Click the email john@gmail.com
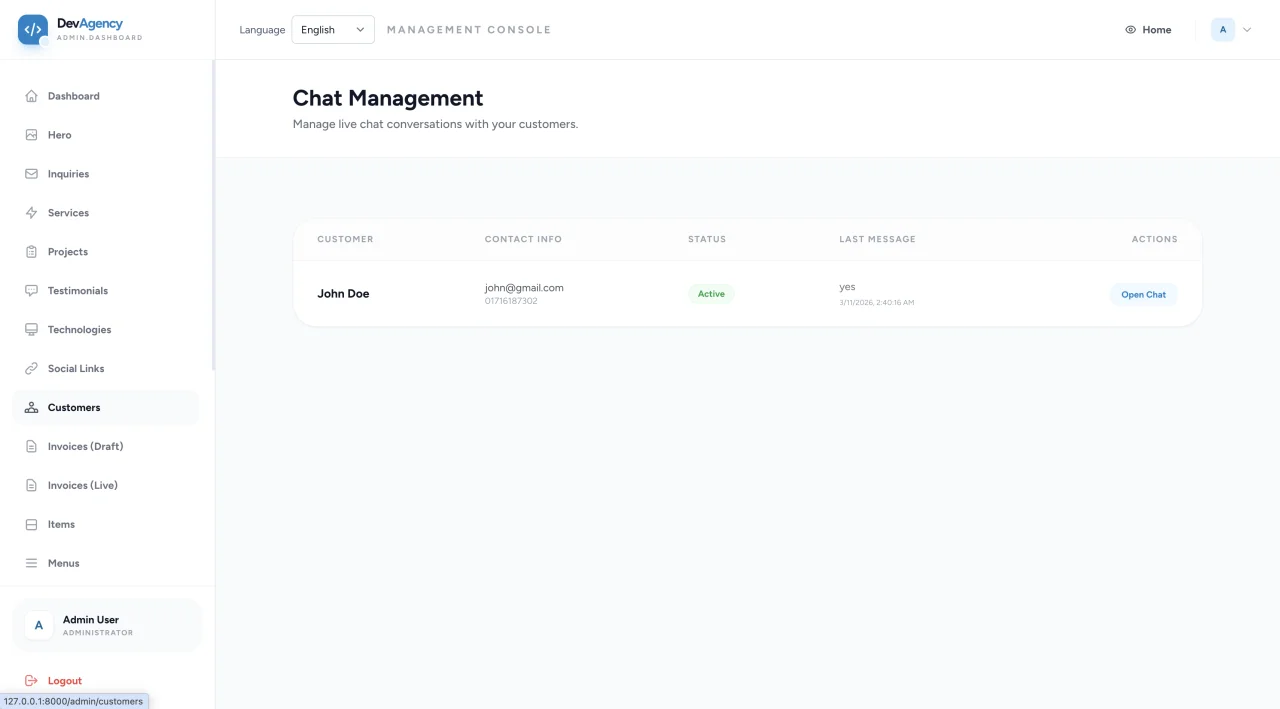The width and height of the screenshot is (1280, 709). click(x=524, y=288)
